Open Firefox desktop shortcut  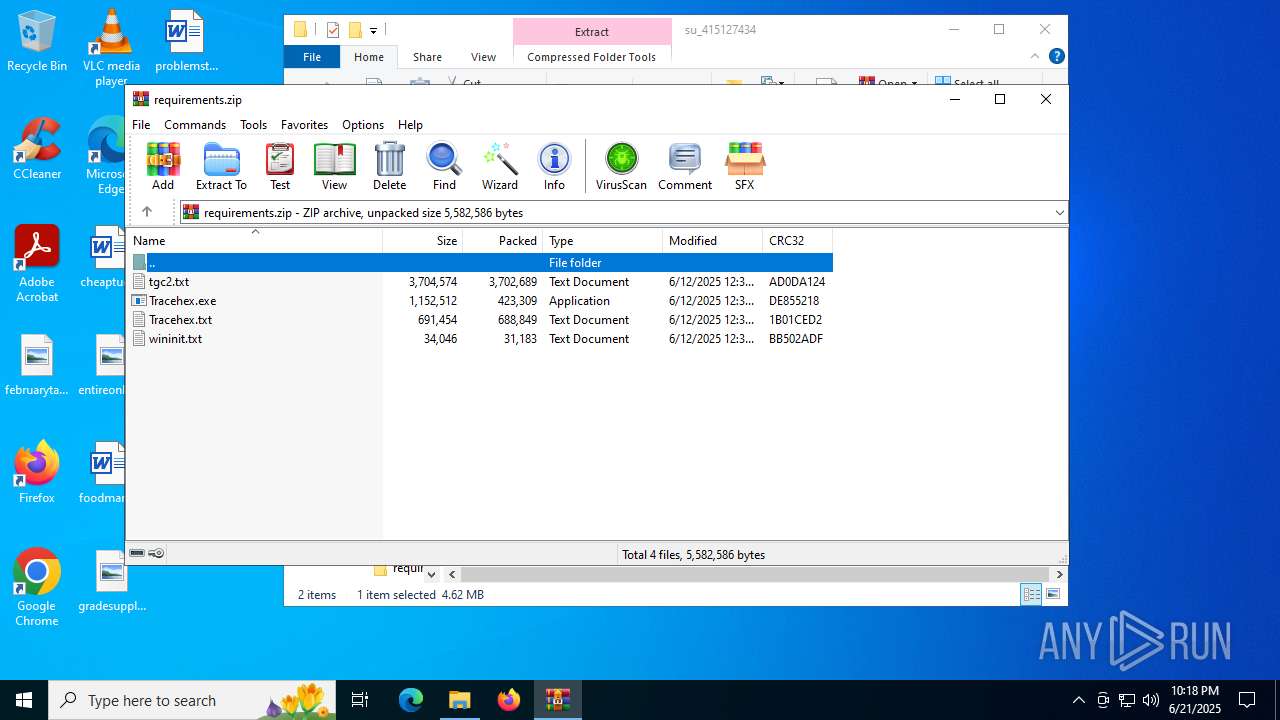pyautogui.click(x=37, y=473)
